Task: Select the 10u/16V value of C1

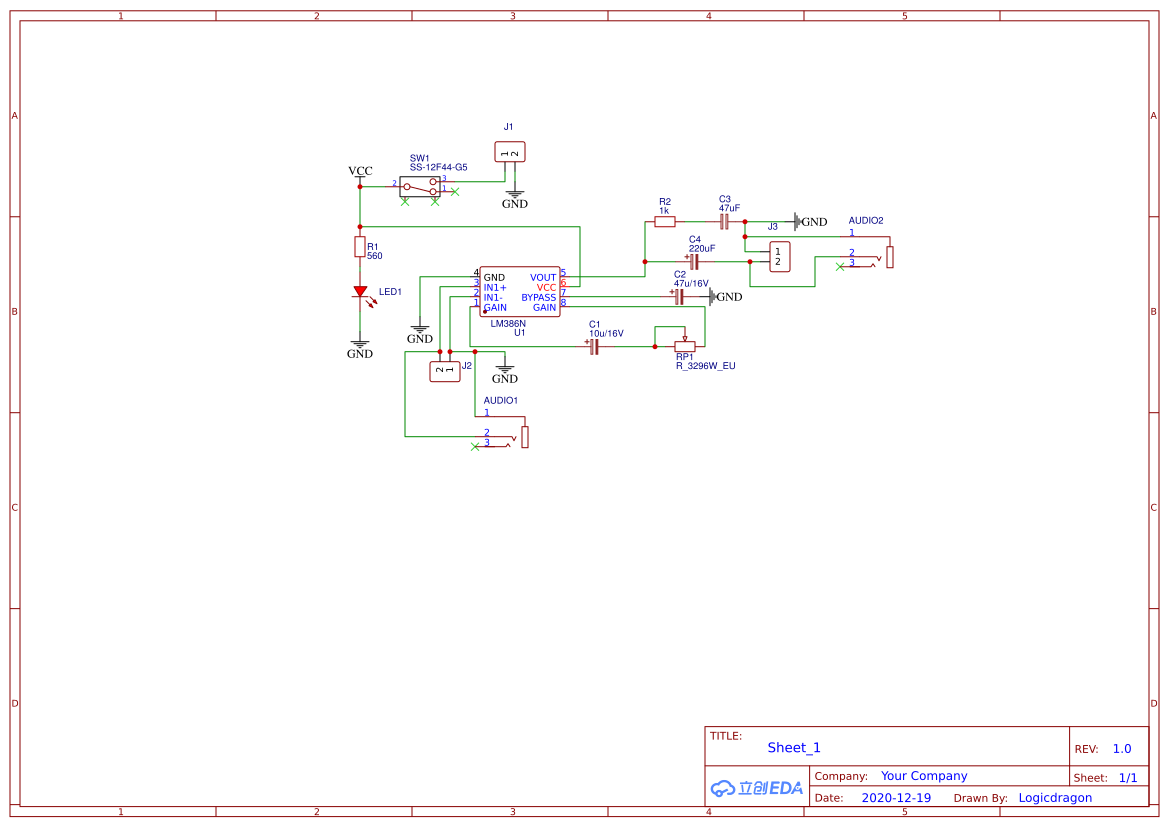Action: (x=606, y=333)
